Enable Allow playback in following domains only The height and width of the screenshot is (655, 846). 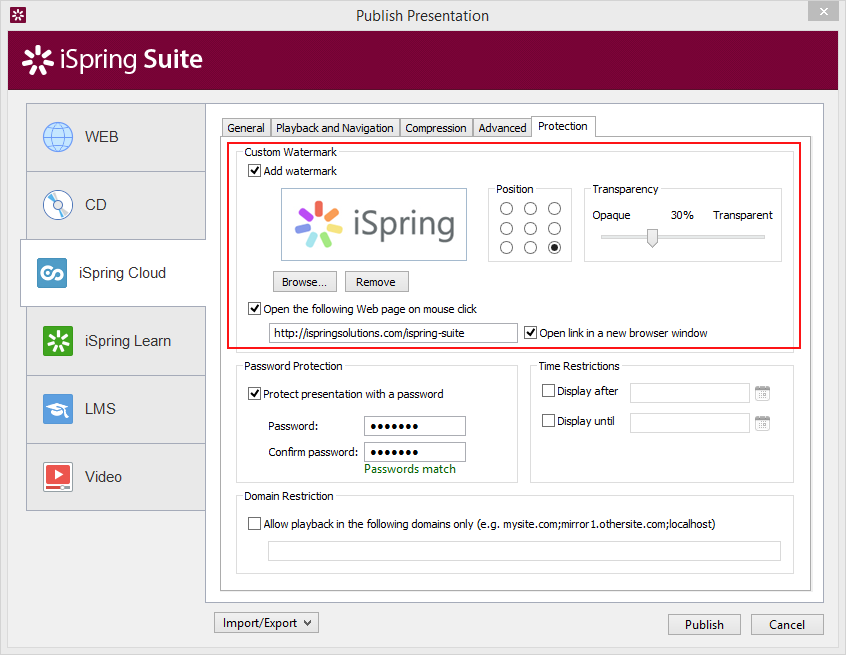point(254,523)
